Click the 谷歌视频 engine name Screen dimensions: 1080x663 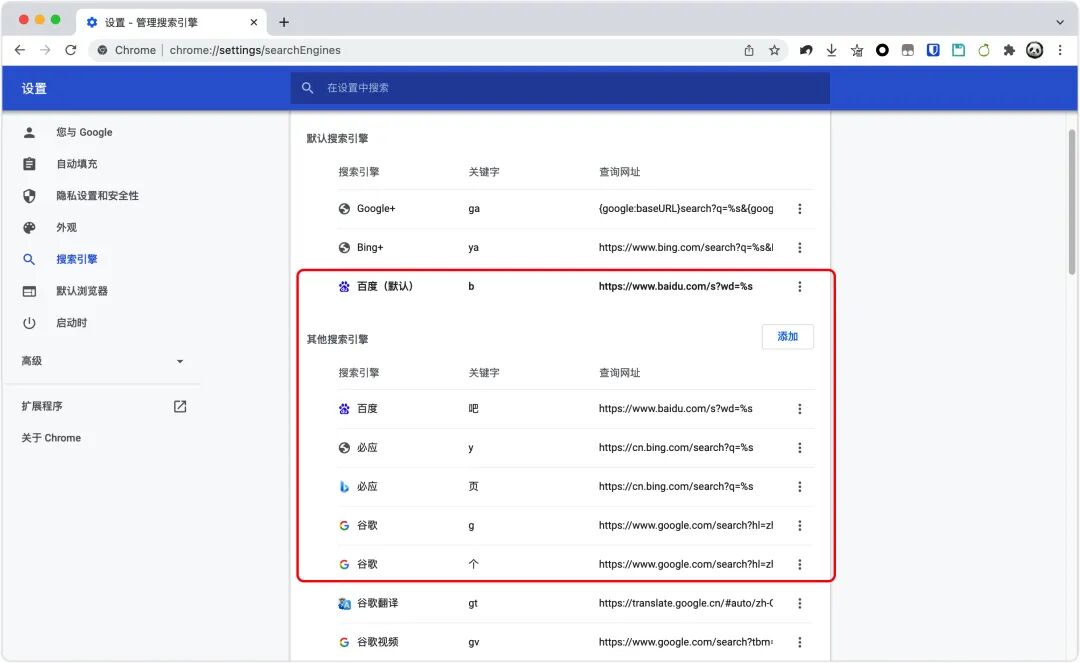click(x=377, y=642)
